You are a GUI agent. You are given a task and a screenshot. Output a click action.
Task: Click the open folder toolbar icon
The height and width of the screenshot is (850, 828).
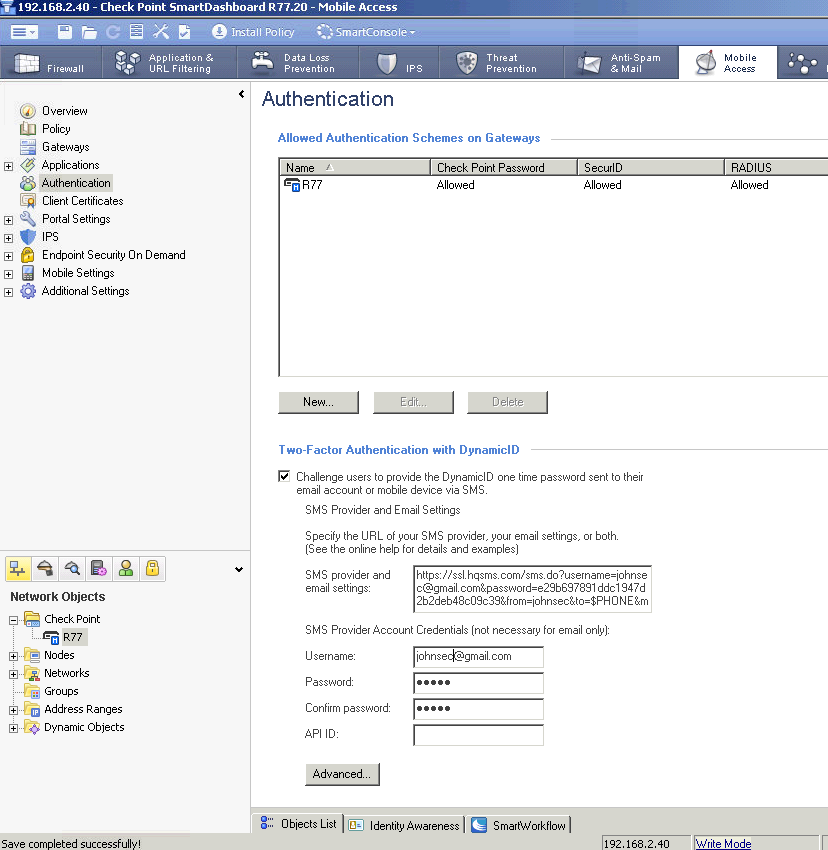[89, 32]
